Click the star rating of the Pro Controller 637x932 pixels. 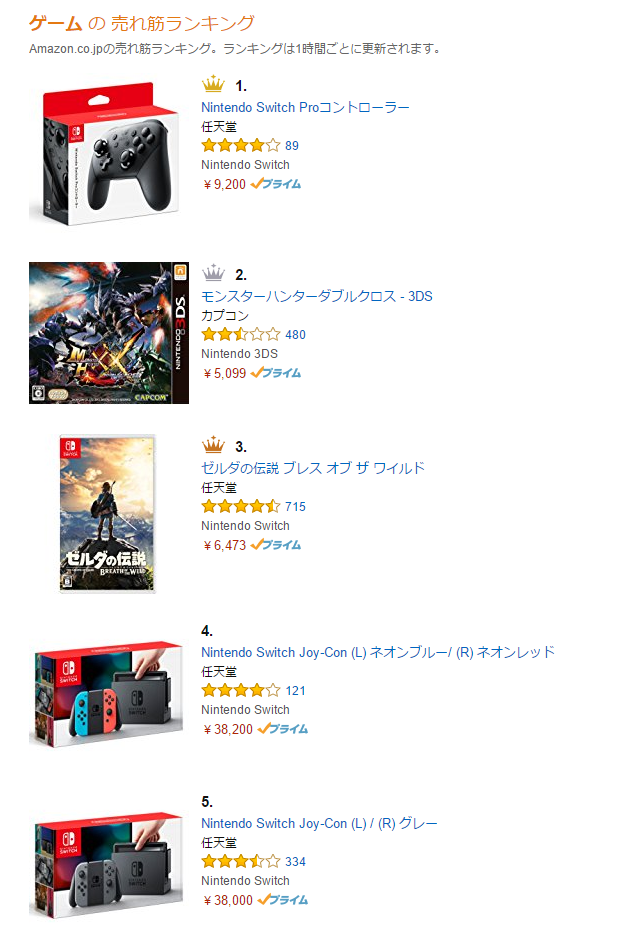[241, 145]
